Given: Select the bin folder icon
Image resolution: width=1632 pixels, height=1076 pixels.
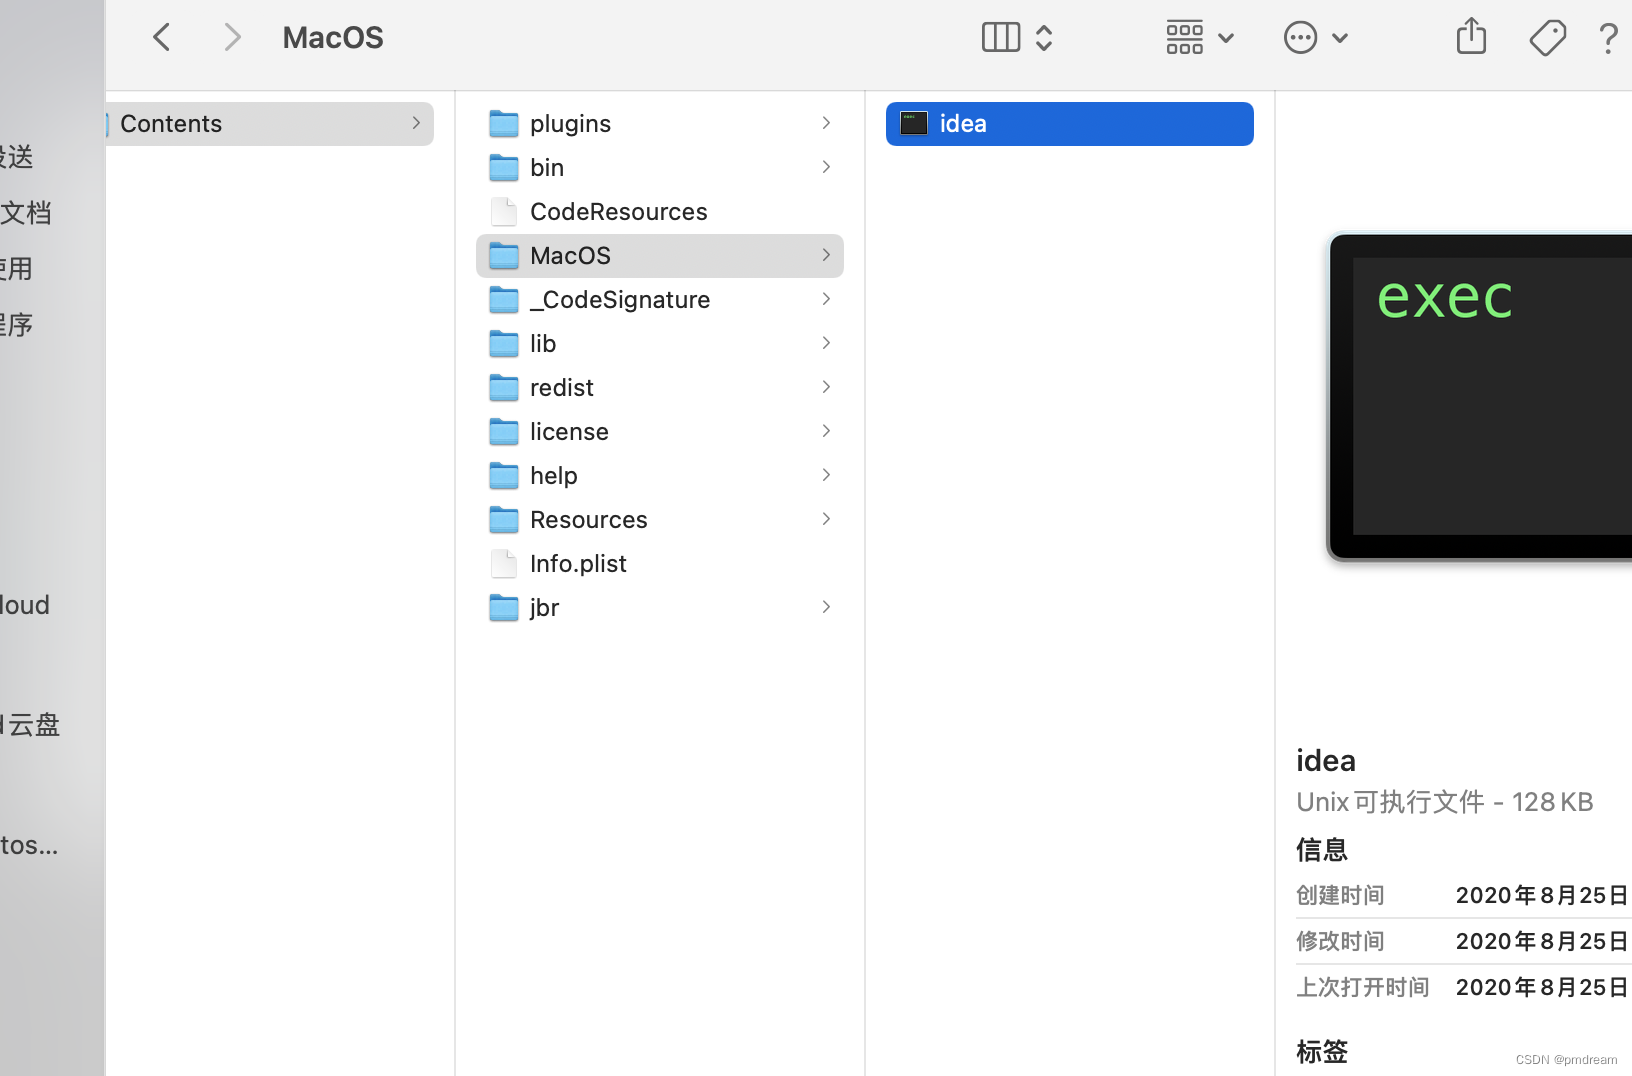Looking at the screenshot, I should 504,167.
